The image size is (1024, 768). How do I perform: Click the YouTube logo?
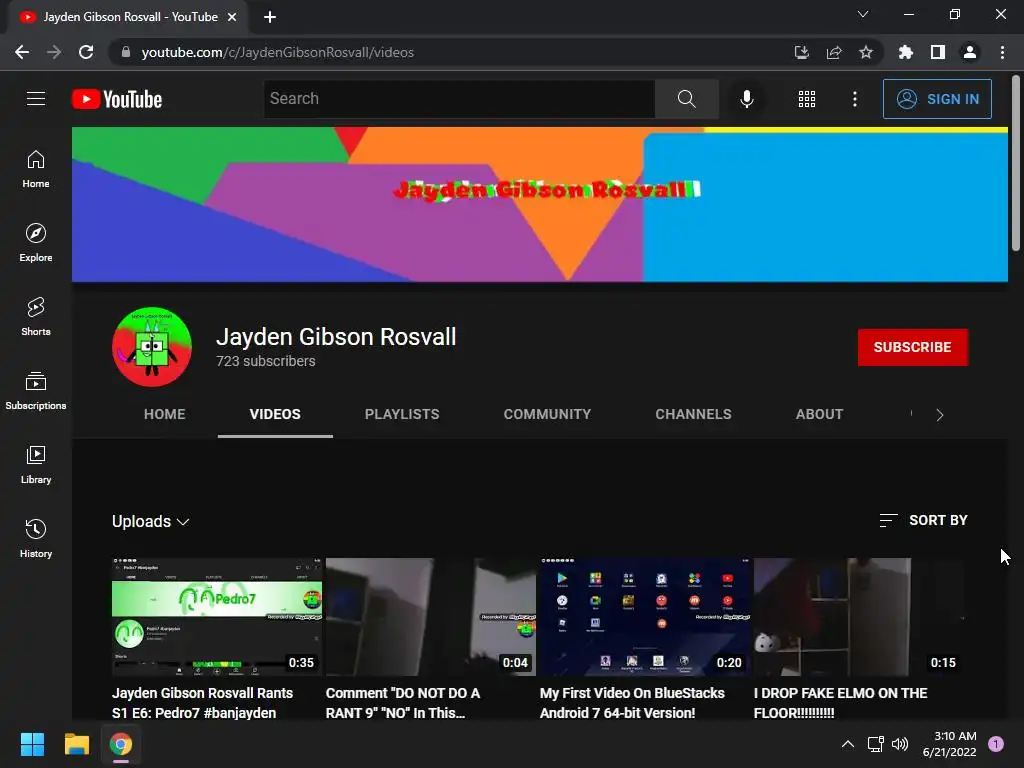pyautogui.click(x=117, y=99)
